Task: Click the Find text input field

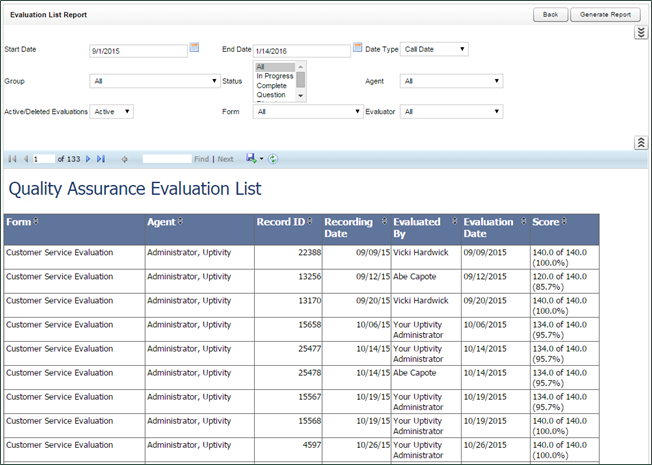Action: point(166,159)
